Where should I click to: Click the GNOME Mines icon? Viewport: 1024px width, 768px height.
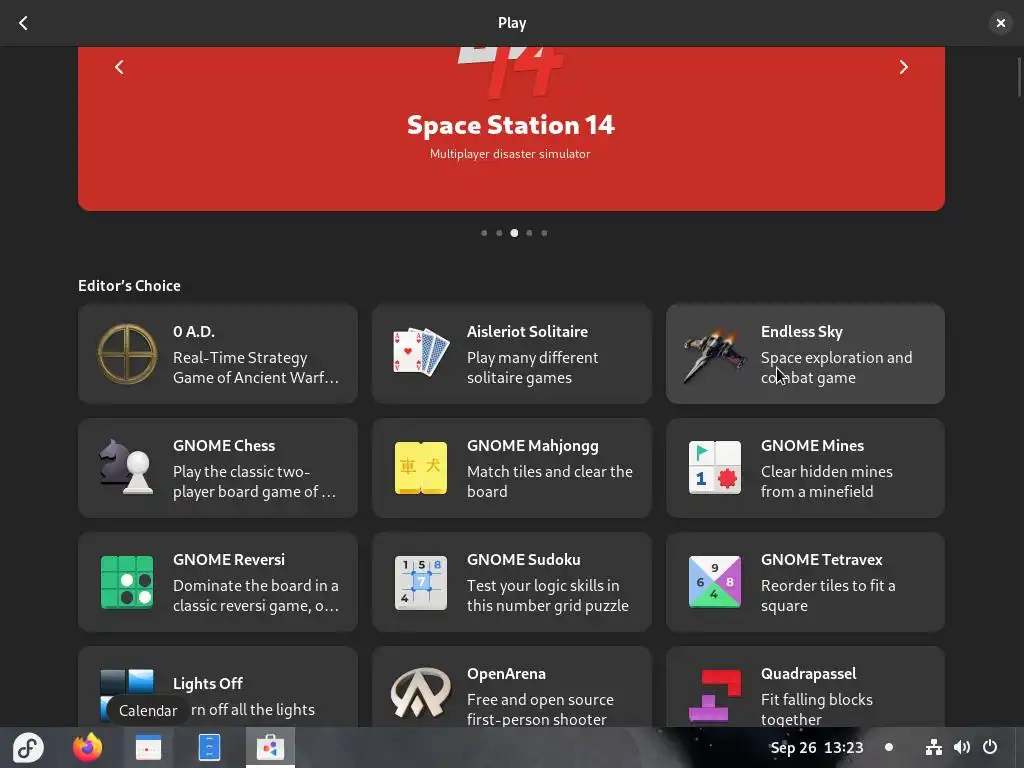(x=714, y=468)
